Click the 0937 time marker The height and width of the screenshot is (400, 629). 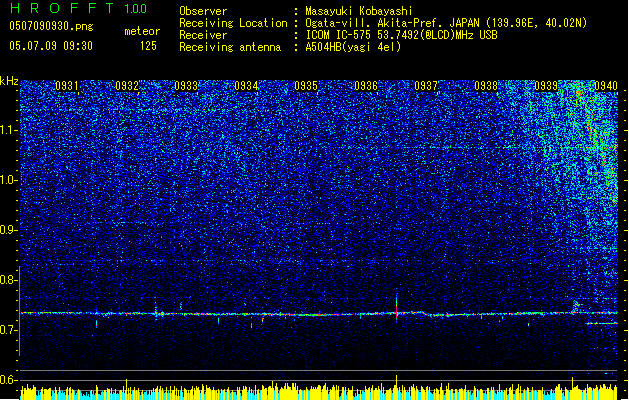click(426, 86)
